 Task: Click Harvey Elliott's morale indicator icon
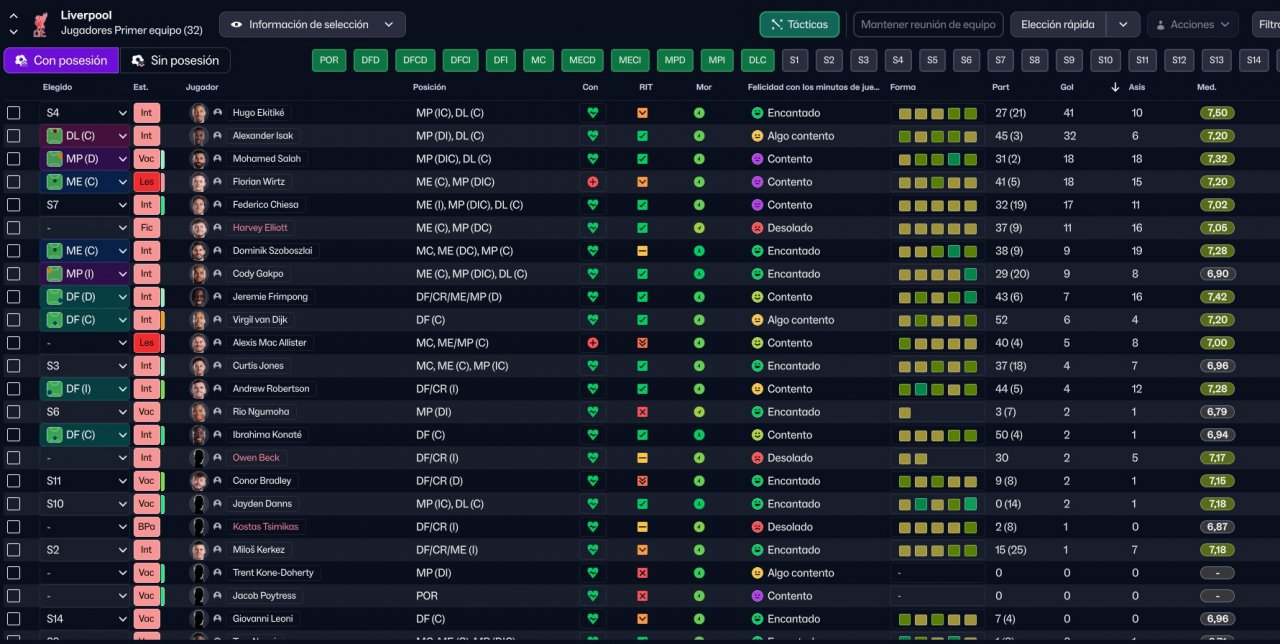pos(699,228)
